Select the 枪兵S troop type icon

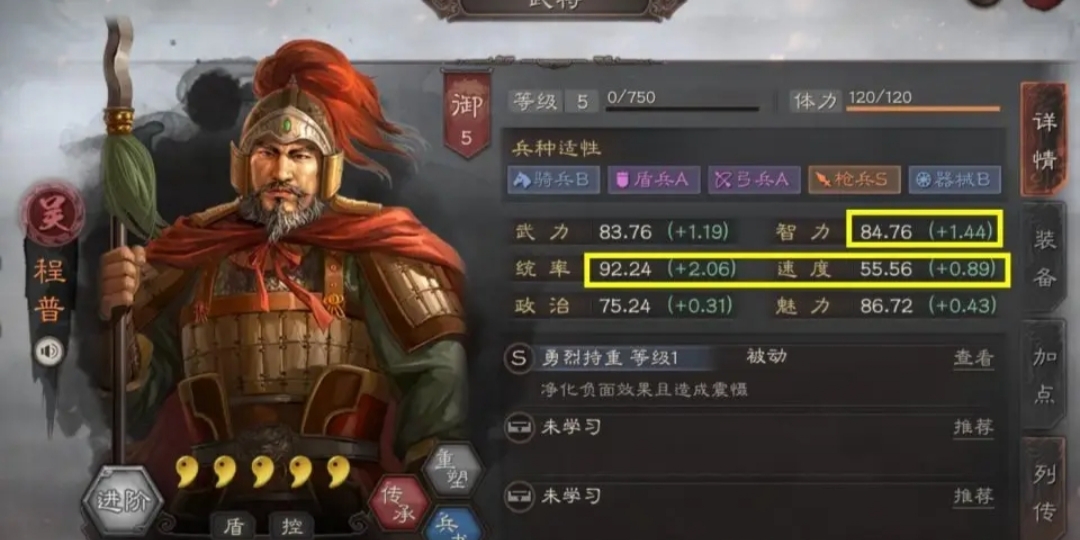(854, 180)
